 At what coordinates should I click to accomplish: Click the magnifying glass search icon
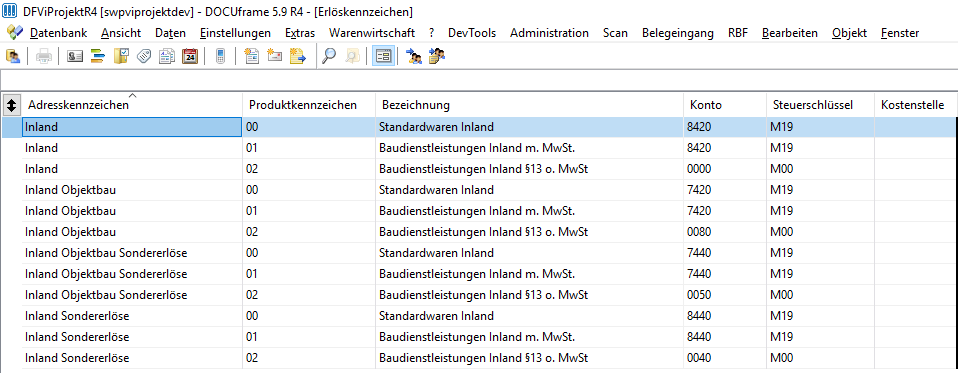(329, 57)
